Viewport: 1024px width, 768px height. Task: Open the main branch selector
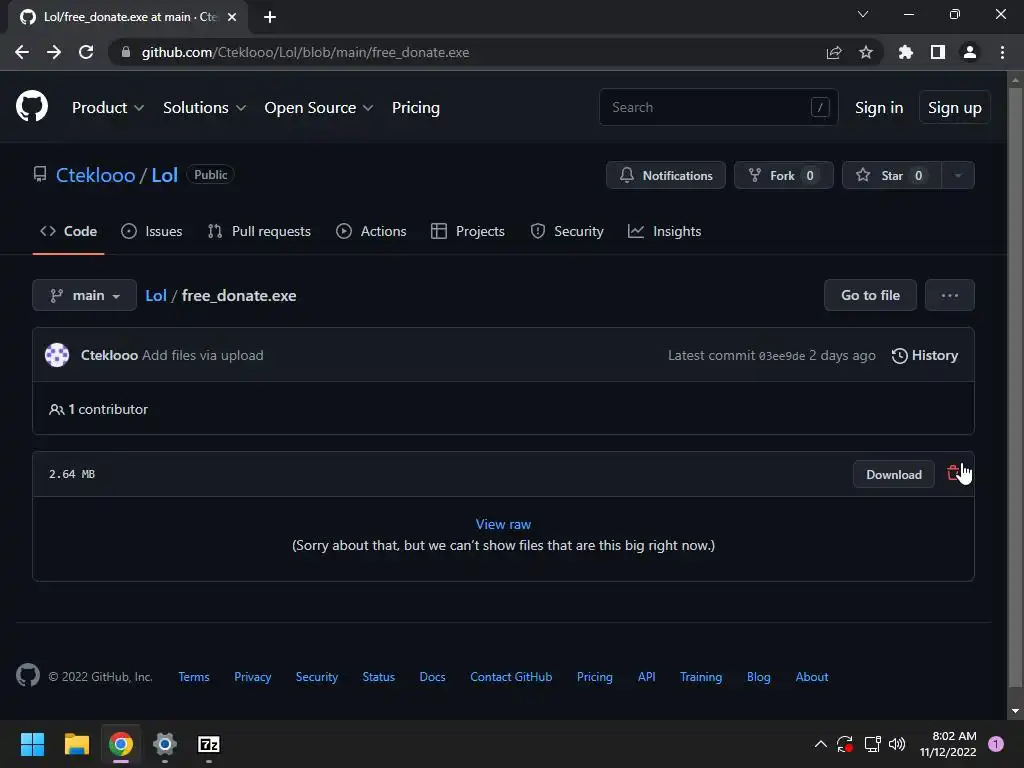(x=84, y=295)
